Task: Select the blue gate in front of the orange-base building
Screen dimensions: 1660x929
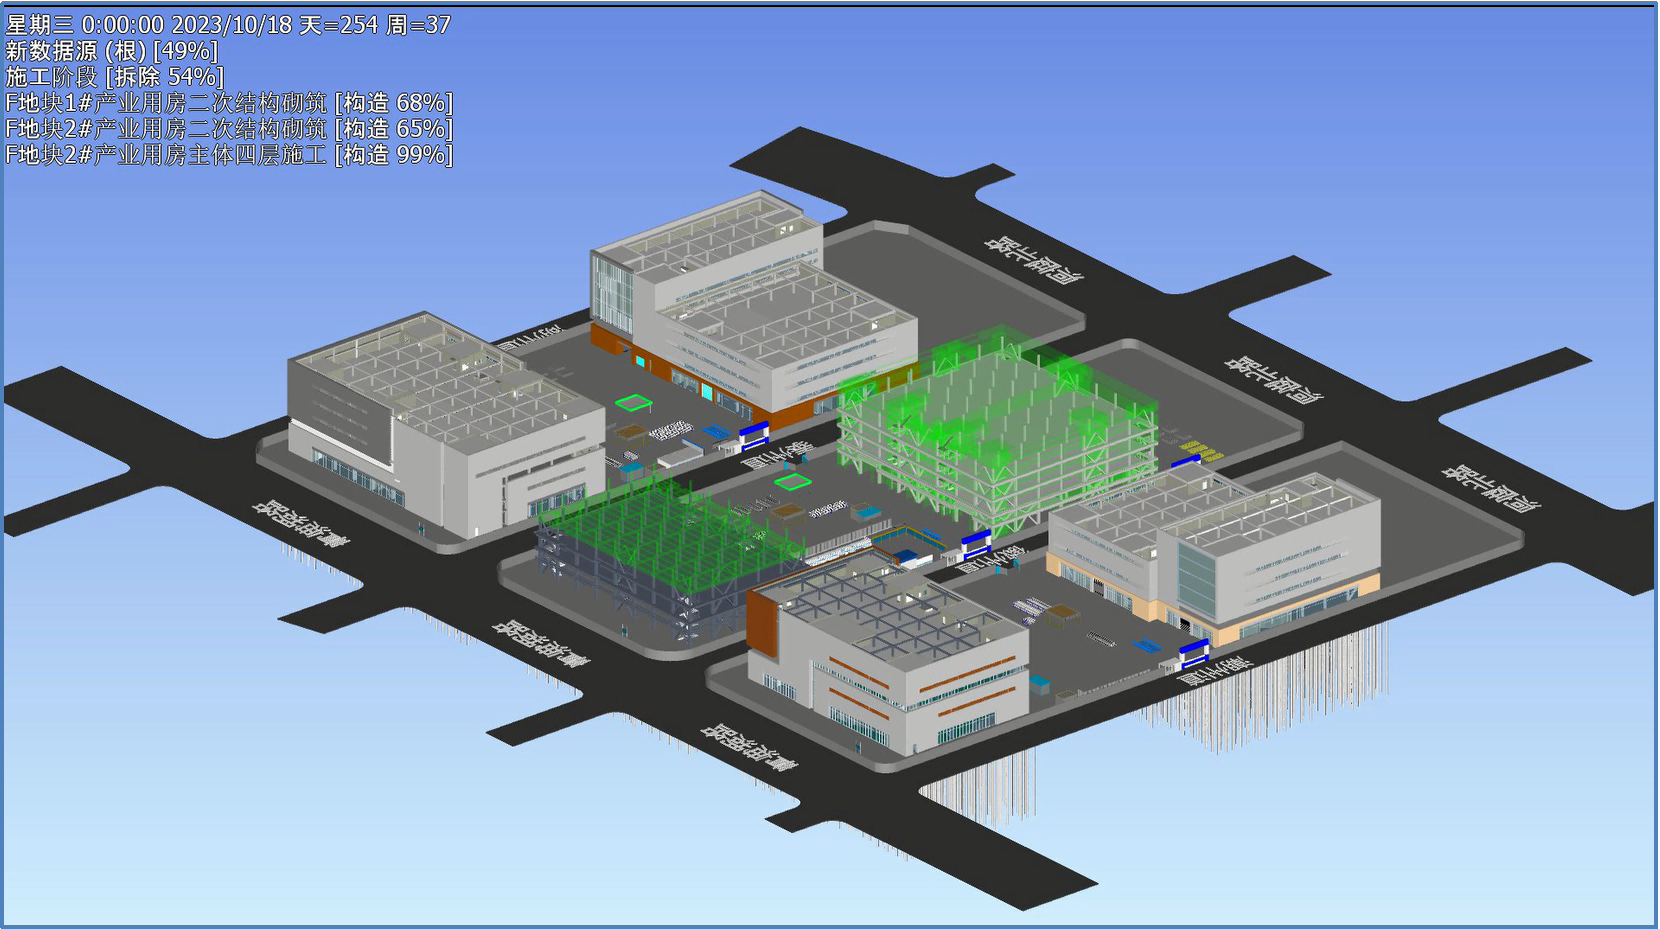Action: pos(753,433)
